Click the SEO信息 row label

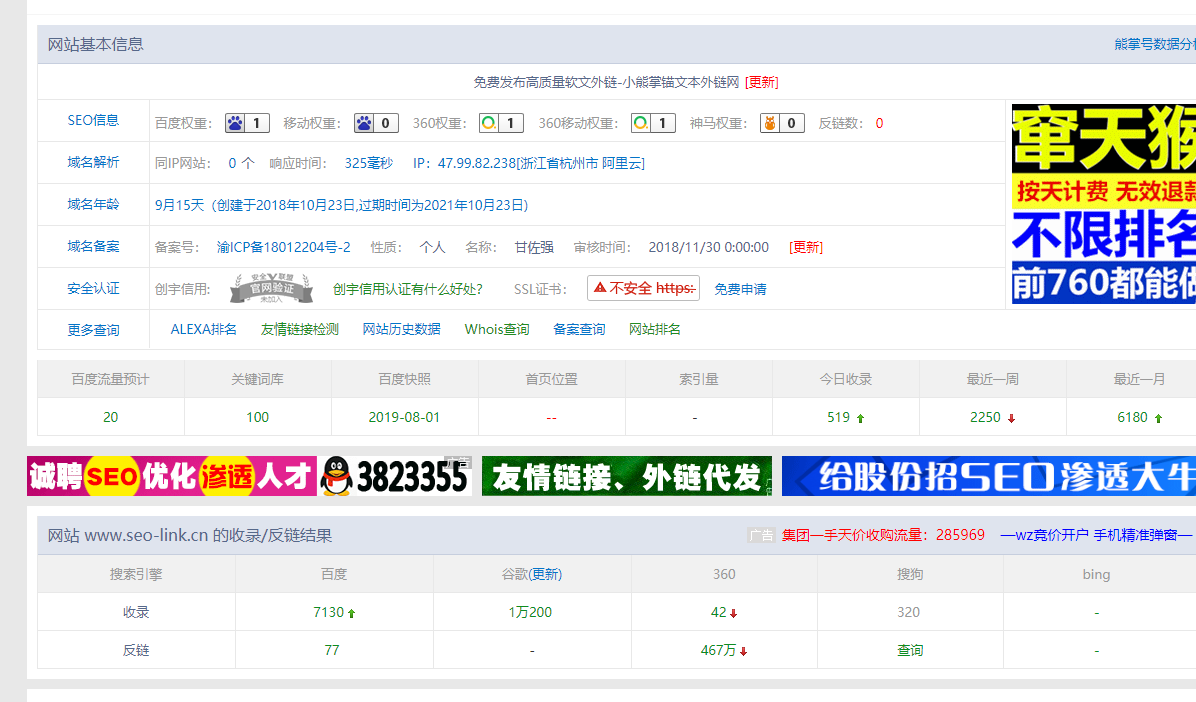(93, 121)
